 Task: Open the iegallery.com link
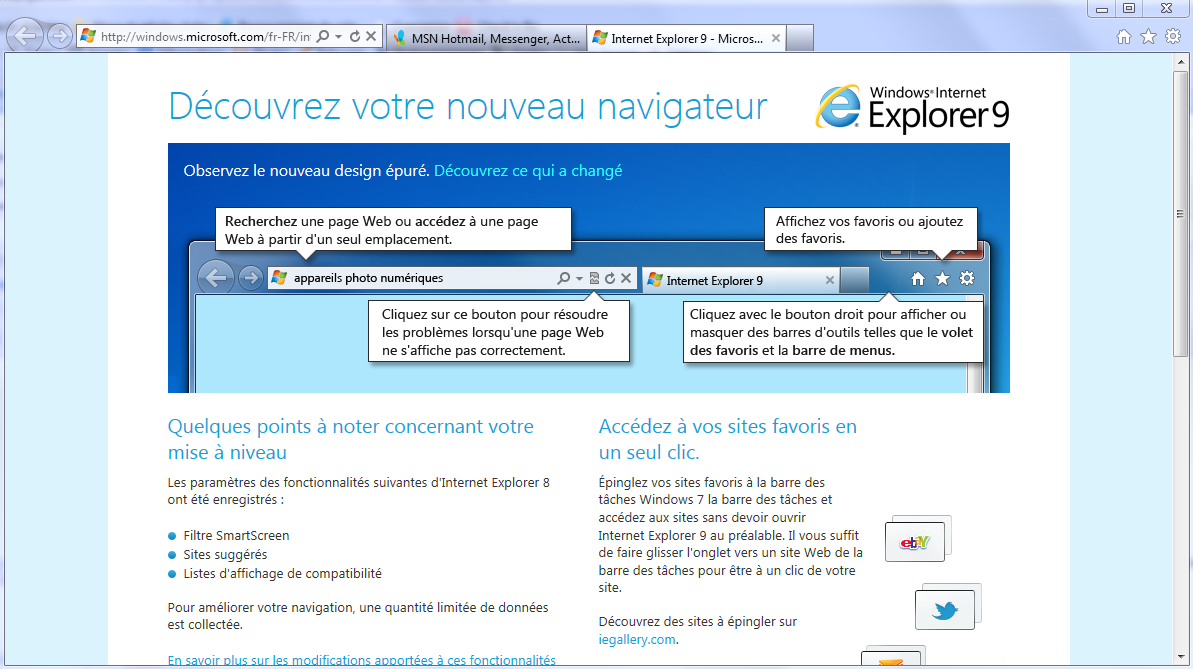pyautogui.click(x=637, y=639)
